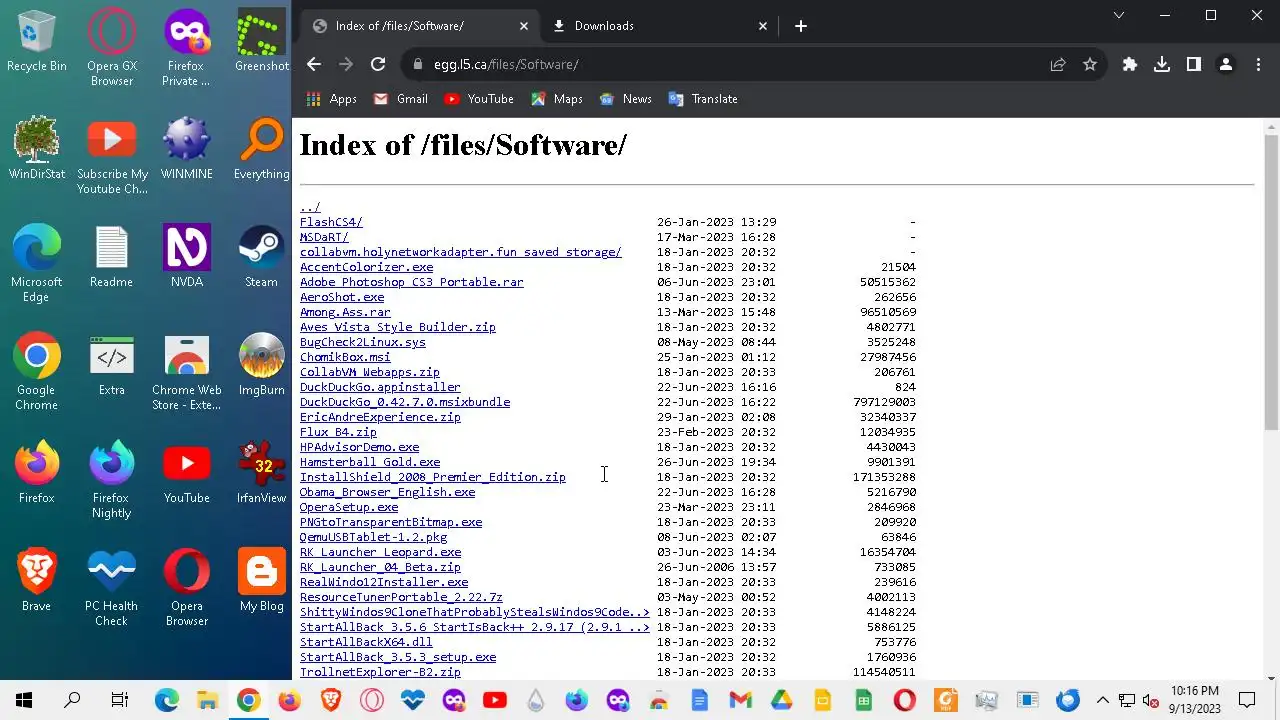Image resolution: width=1280 pixels, height=720 pixels.
Task: Click the scrollbar up arrow at the top of the page
Action: [x=1271, y=126]
